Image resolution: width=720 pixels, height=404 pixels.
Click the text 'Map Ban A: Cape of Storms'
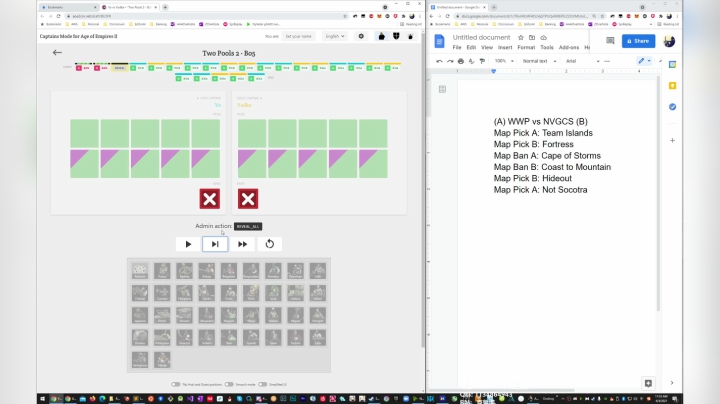547,156
